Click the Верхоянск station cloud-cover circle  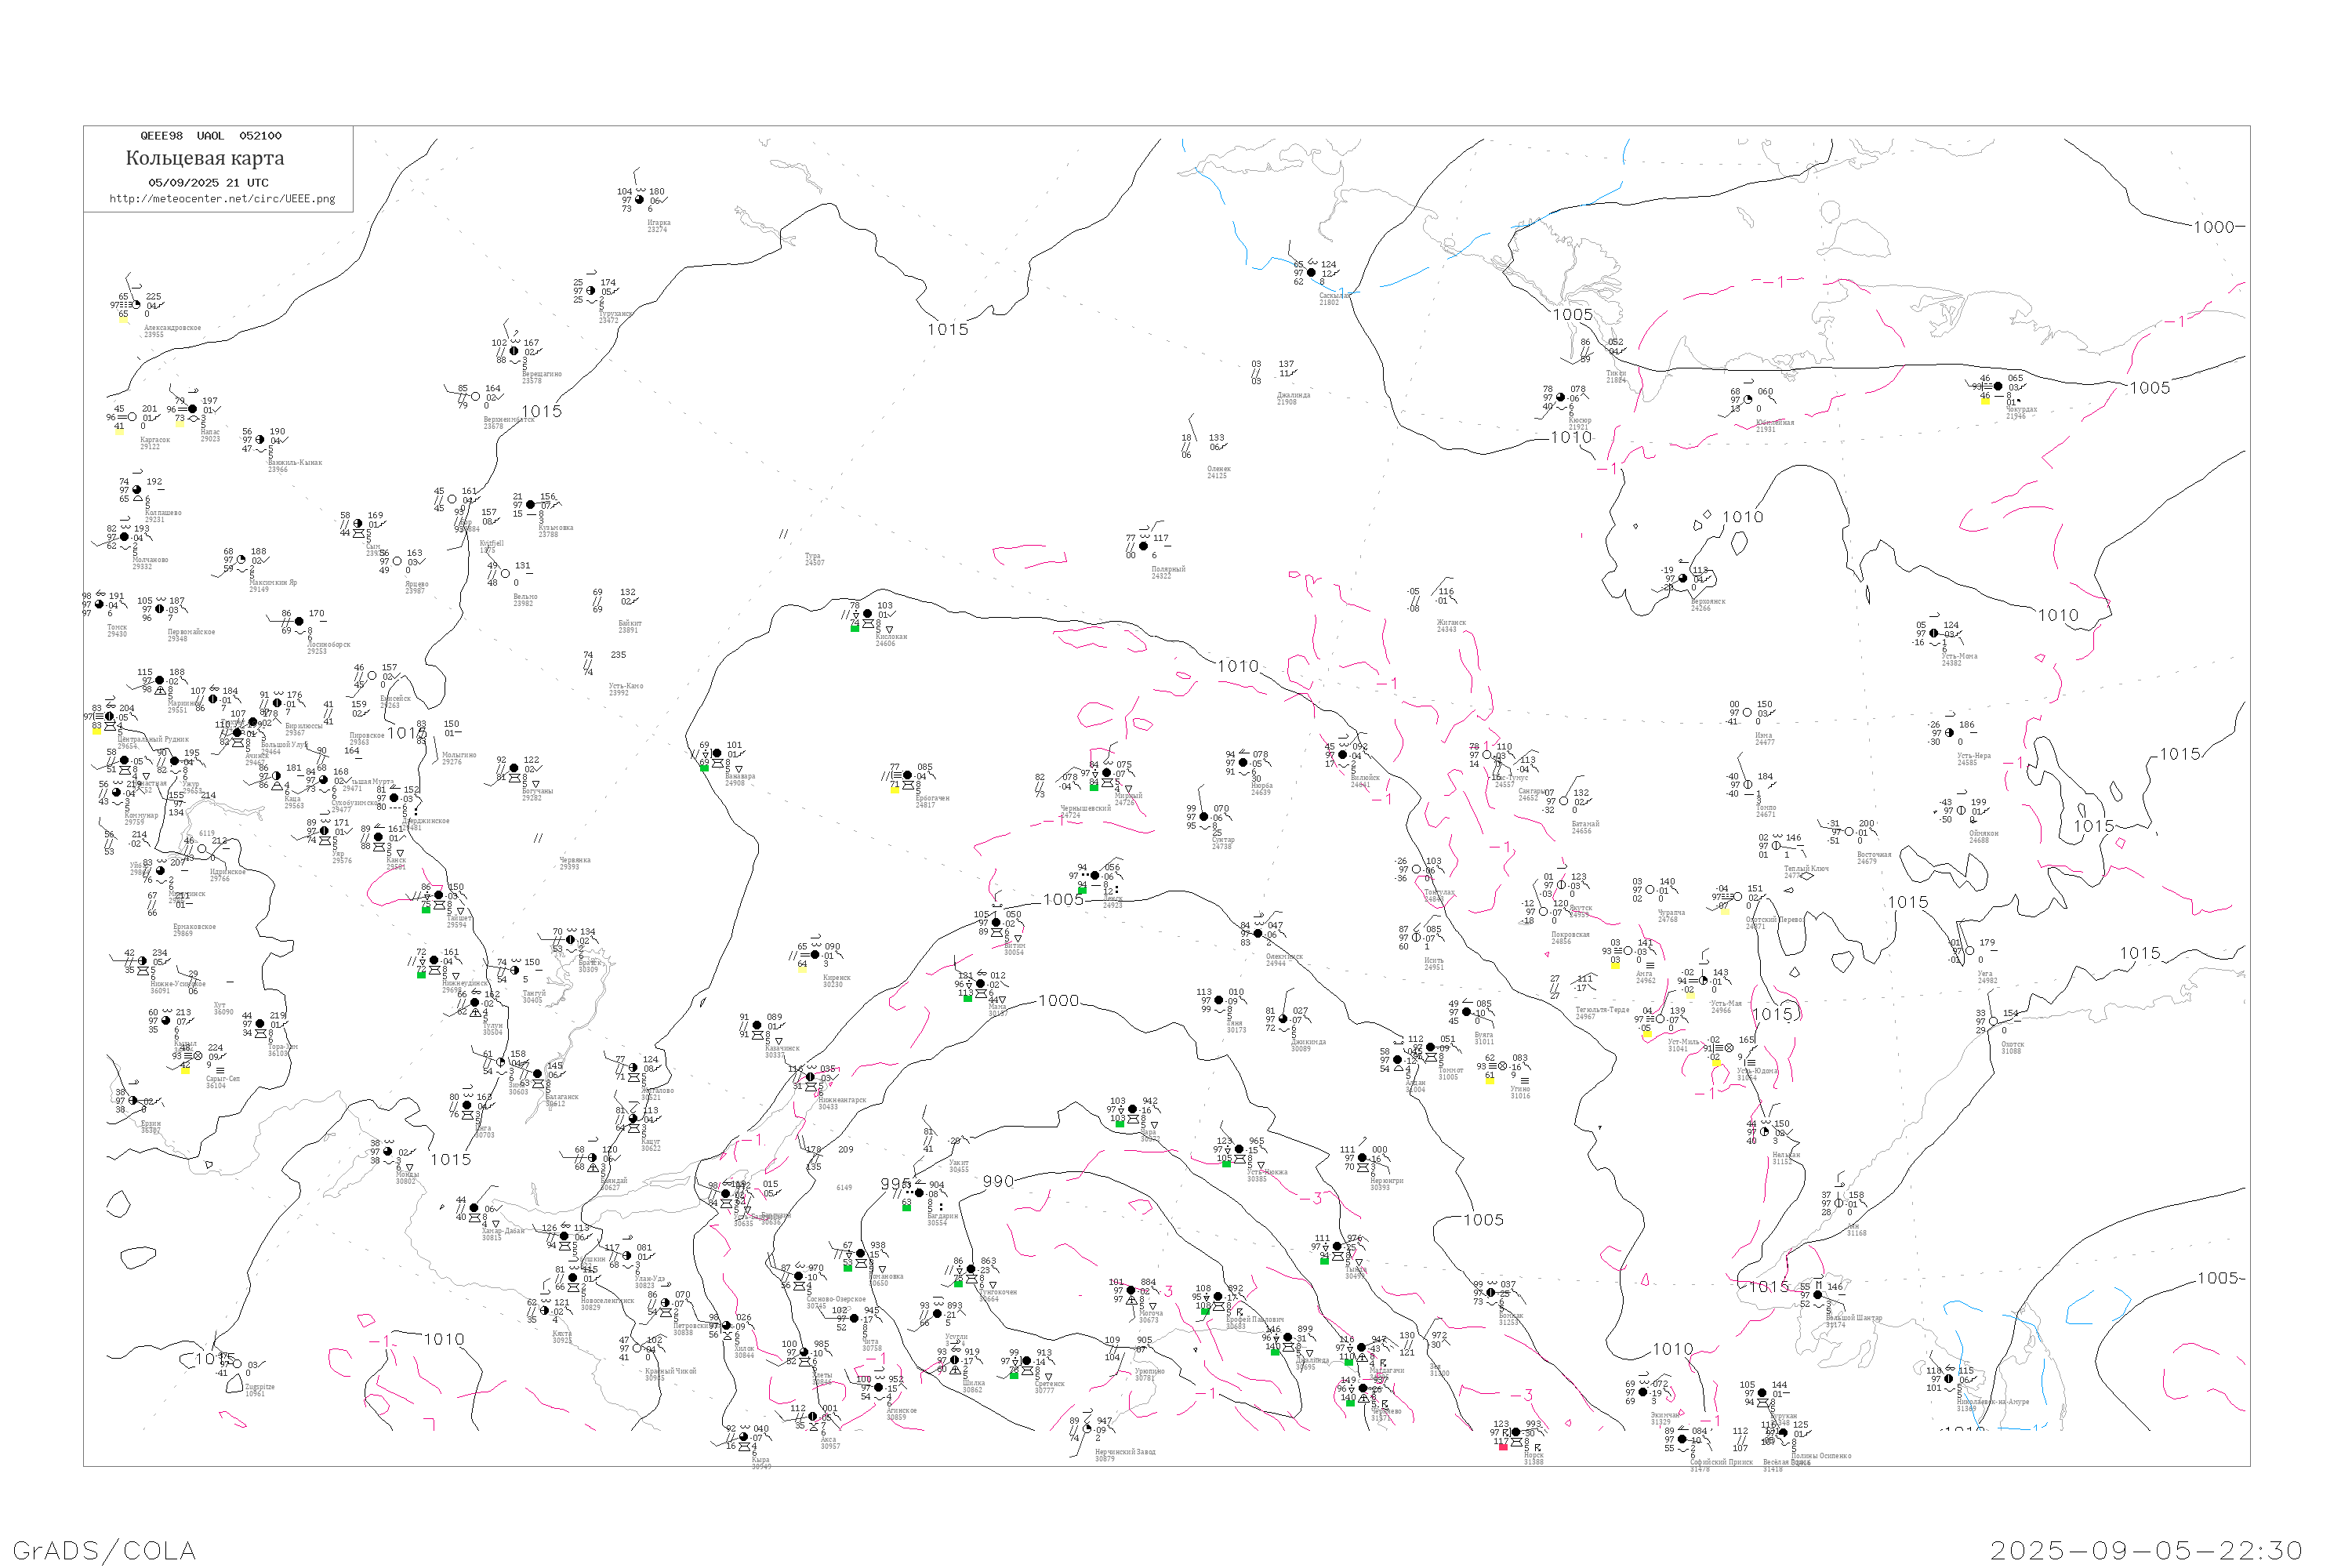[x=1683, y=578]
